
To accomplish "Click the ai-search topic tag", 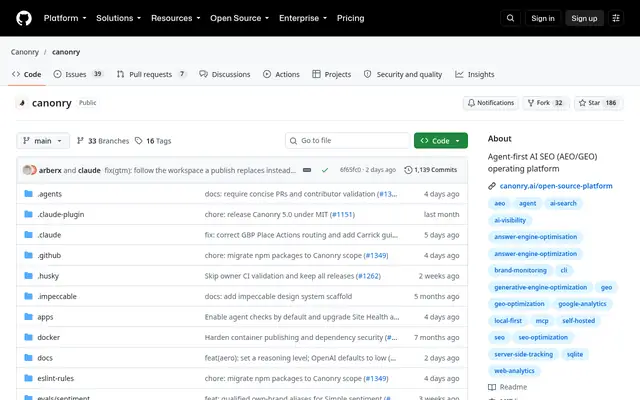I will [563, 203].
